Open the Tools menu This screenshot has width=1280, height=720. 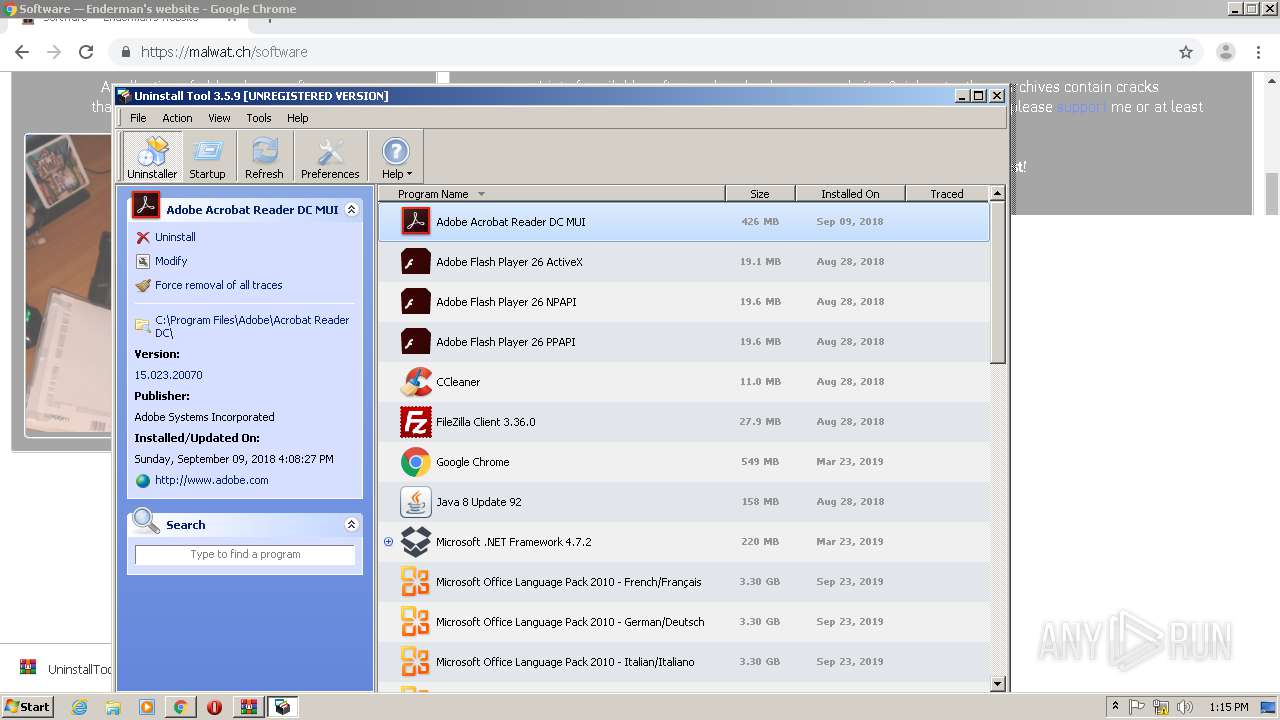(259, 118)
